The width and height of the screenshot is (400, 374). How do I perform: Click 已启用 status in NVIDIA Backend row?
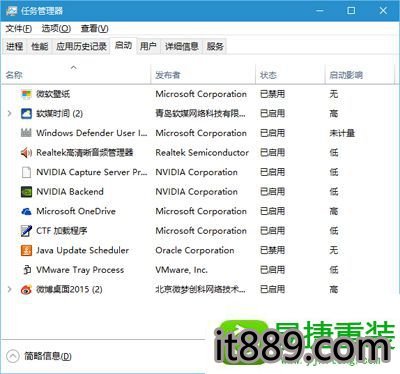[x=272, y=192]
